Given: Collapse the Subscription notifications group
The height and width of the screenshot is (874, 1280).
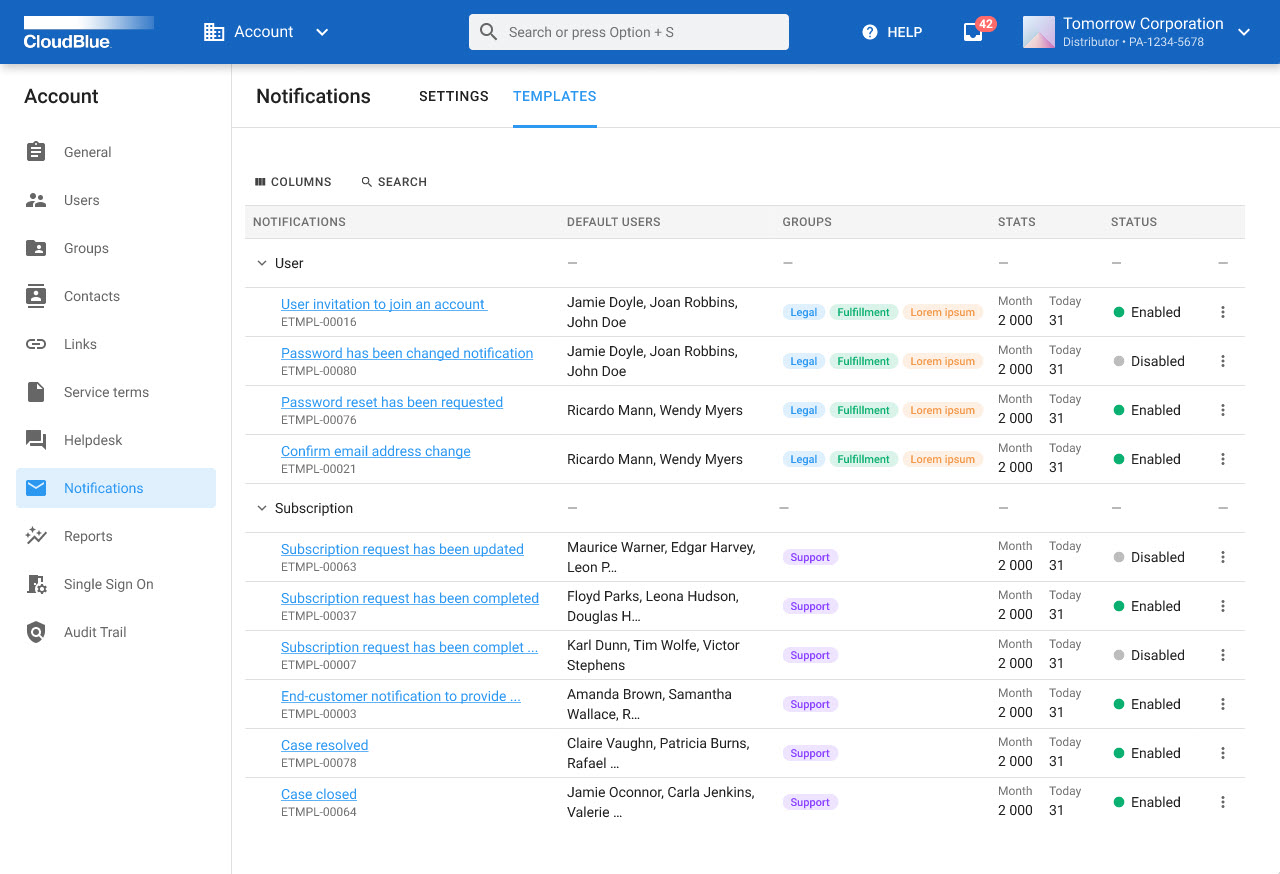Looking at the screenshot, I should (x=261, y=508).
